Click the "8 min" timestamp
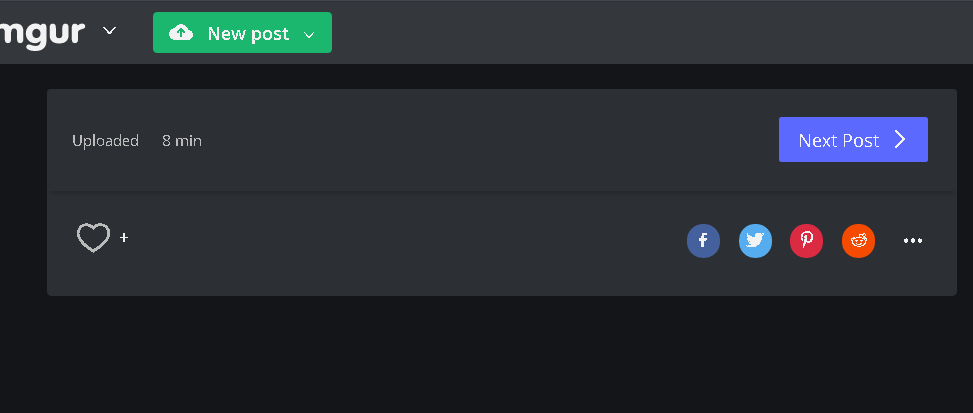The image size is (973, 413). 182,141
